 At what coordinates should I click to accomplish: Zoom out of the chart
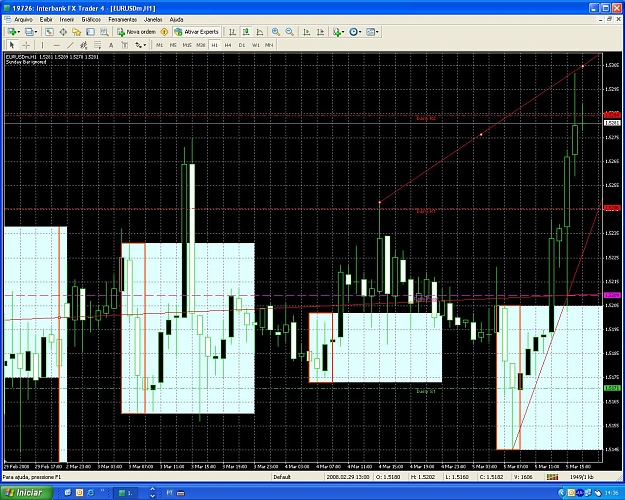pos(289,32)
